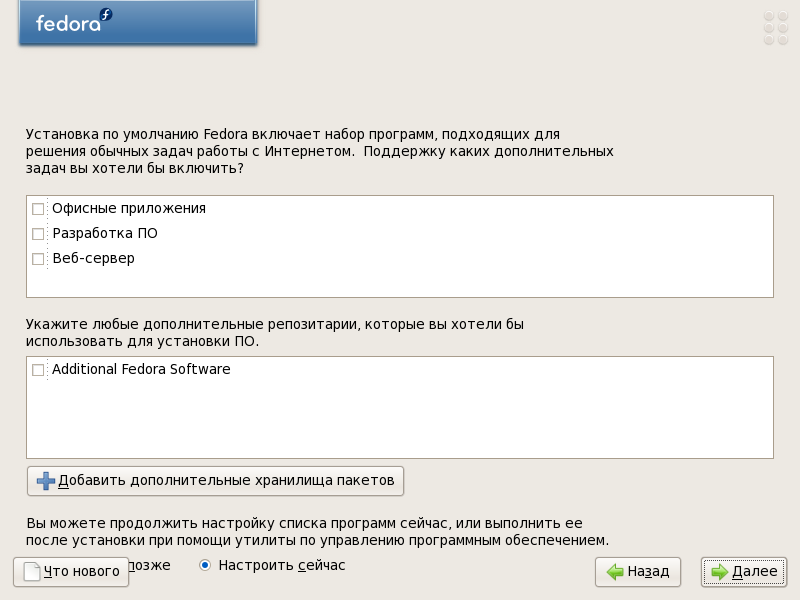
Task: Click the document icon on Что нового
Action: (x=32, y=571)
